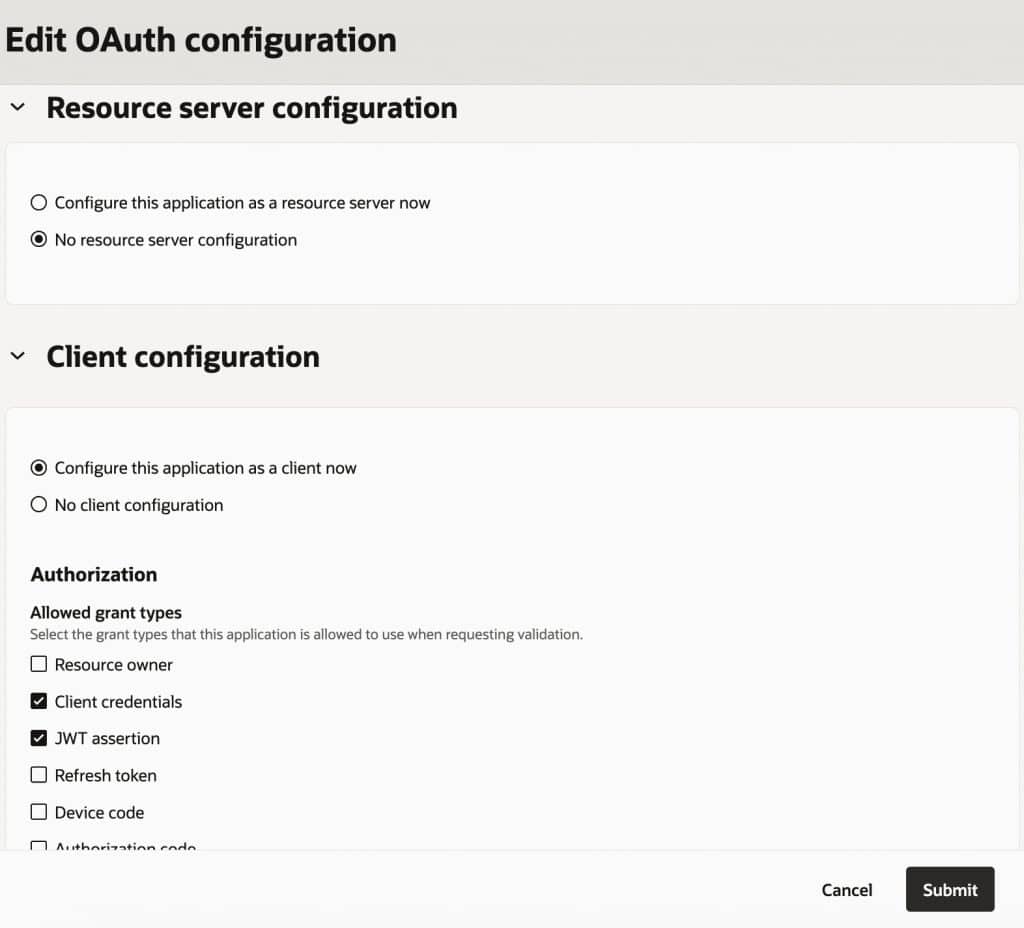Submit the OAuth configuration
1024x928 pixels.
coord(949,889)
